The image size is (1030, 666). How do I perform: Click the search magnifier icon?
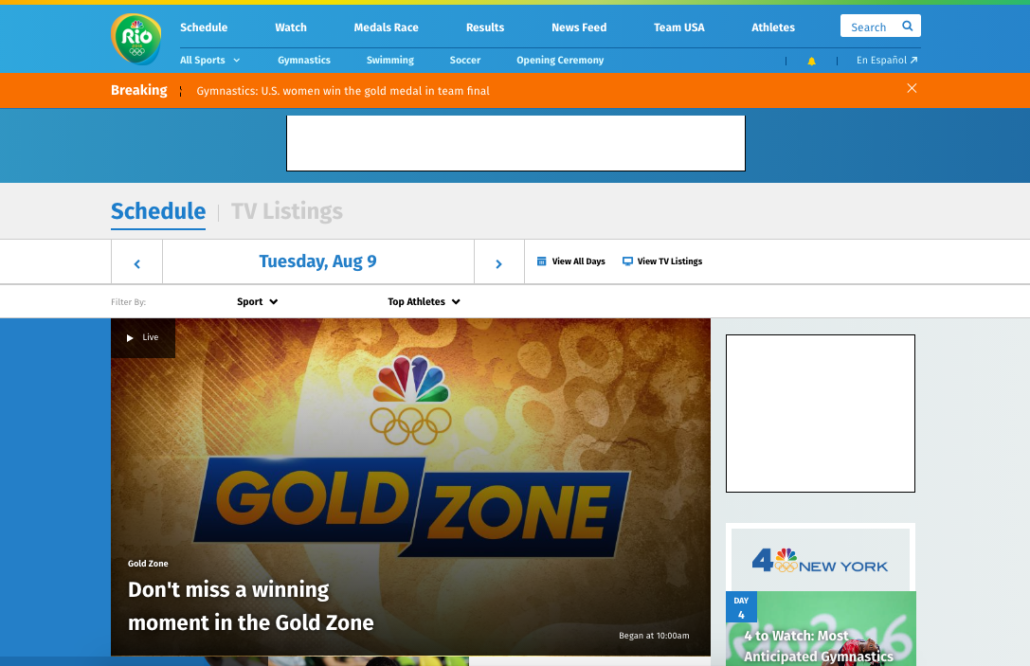(x=907, y=26)
